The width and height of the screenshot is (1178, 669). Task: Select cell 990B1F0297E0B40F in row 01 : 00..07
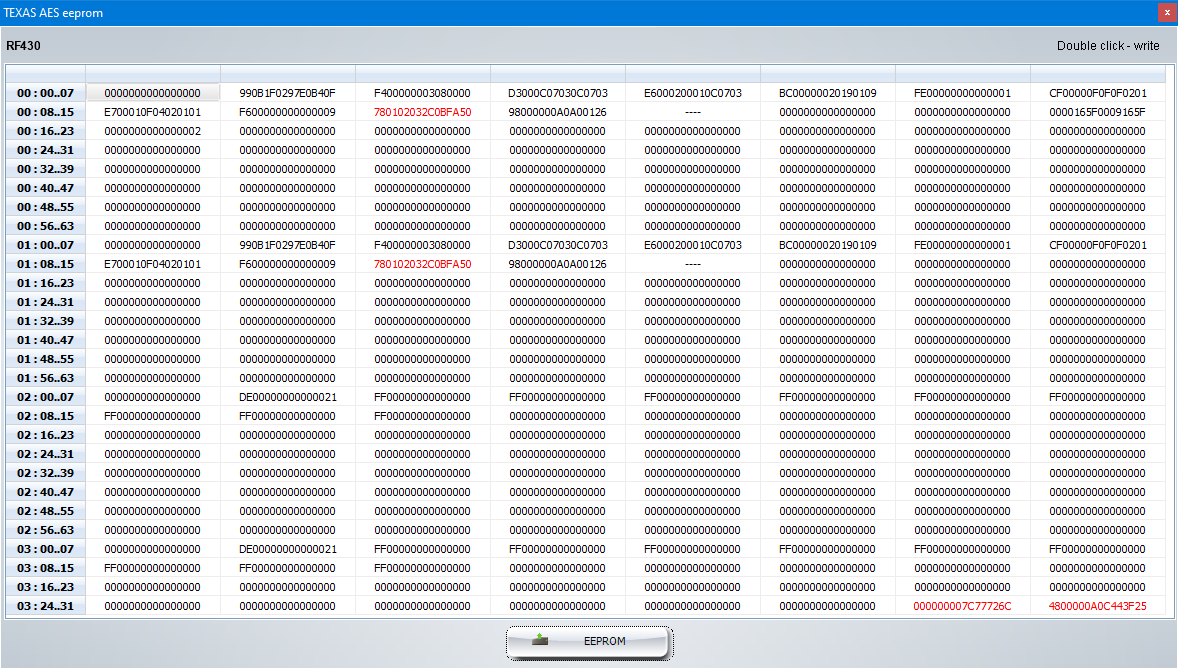[288, 245]
